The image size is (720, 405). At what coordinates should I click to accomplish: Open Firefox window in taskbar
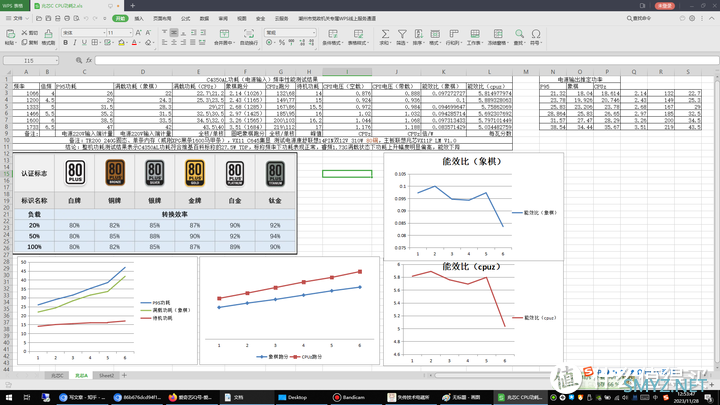[x=190, y=397]
